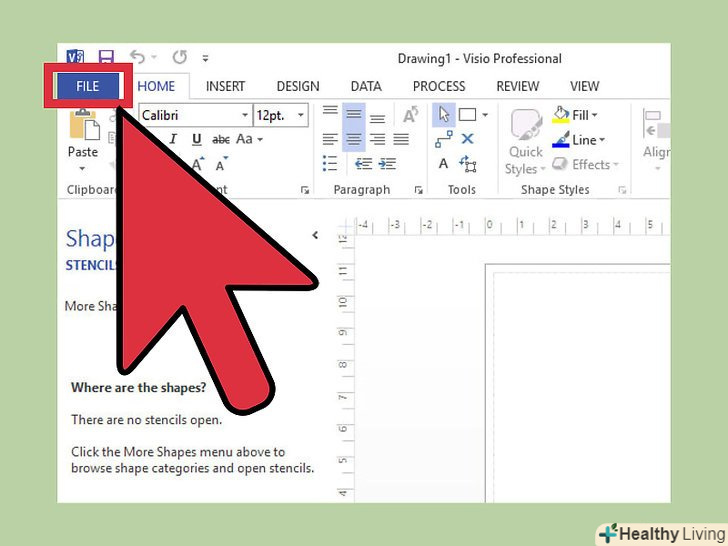Viewport: 728px width, 546px height.
Task: Open the More Shapes menu
Action: (91, 306)
